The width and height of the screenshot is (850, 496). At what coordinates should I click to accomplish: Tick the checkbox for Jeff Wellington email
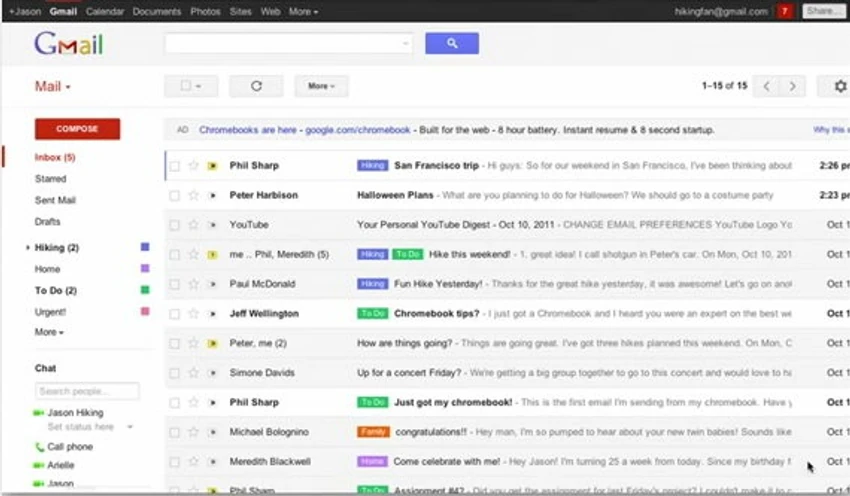tap(174, 314)
